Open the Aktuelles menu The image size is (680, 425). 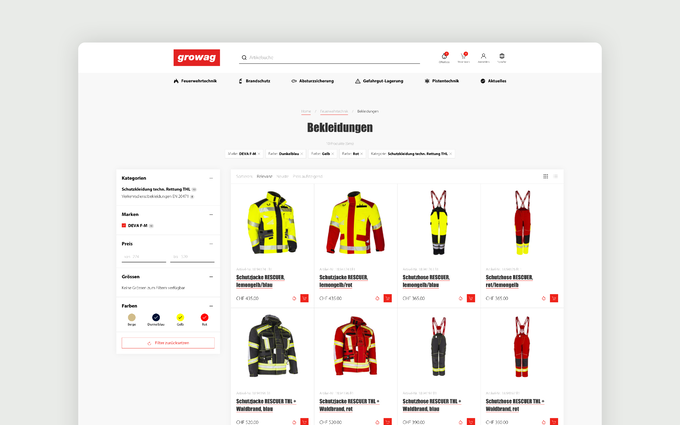[493, 81]
